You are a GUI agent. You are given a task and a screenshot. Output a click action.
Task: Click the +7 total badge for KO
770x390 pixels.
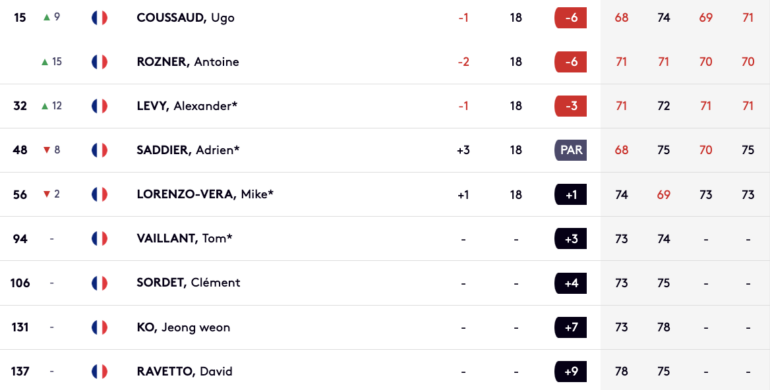[x=571, y=327]
